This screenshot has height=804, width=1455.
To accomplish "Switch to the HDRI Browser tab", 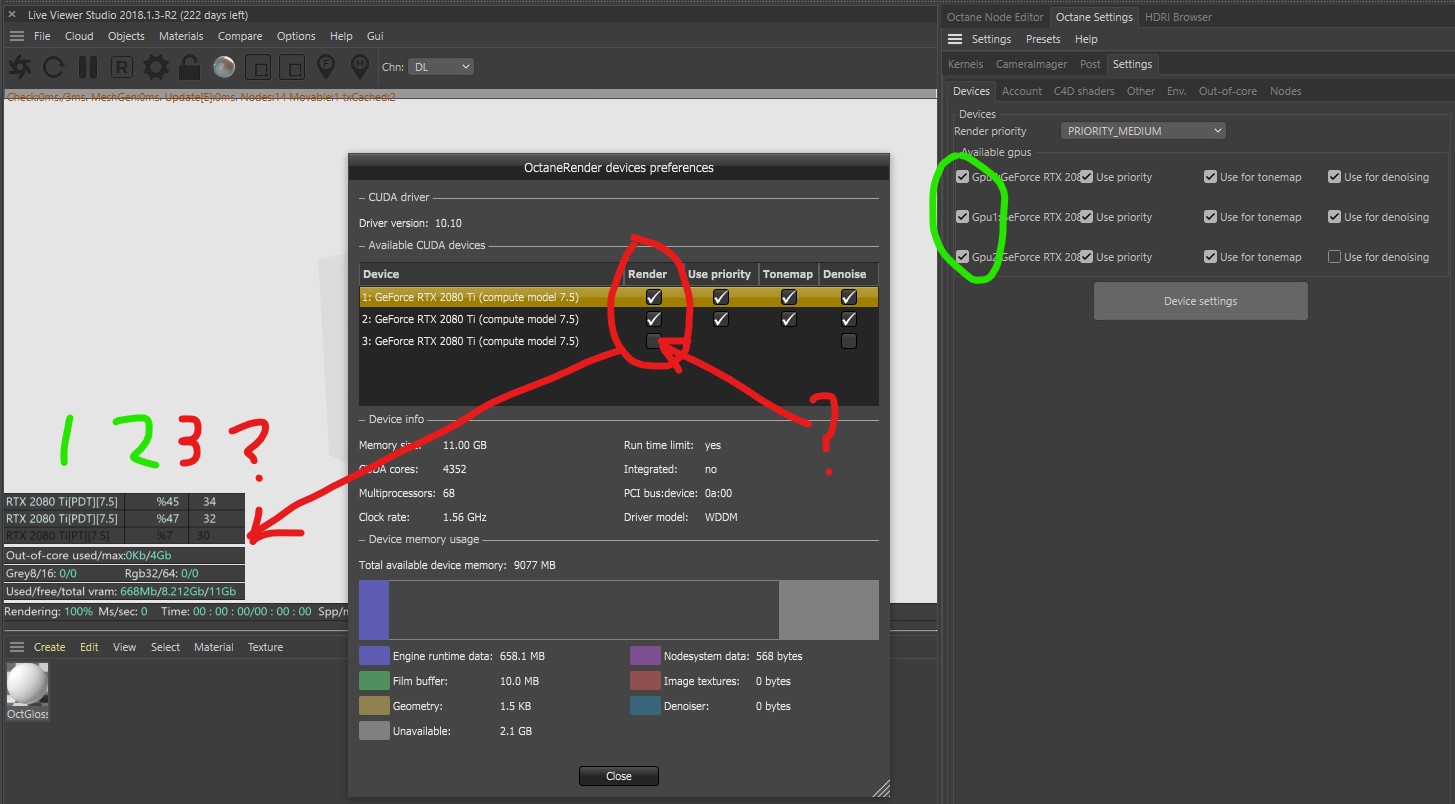I will click(1180, 17).
